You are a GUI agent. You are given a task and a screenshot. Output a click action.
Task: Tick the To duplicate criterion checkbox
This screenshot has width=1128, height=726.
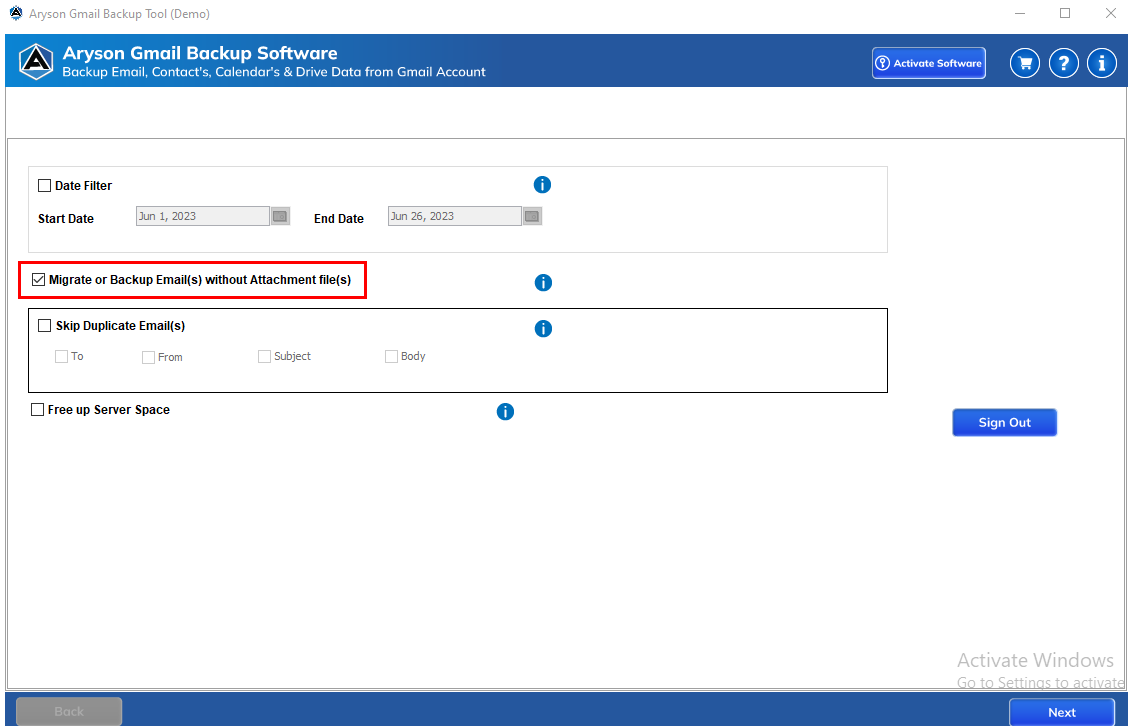62,356
